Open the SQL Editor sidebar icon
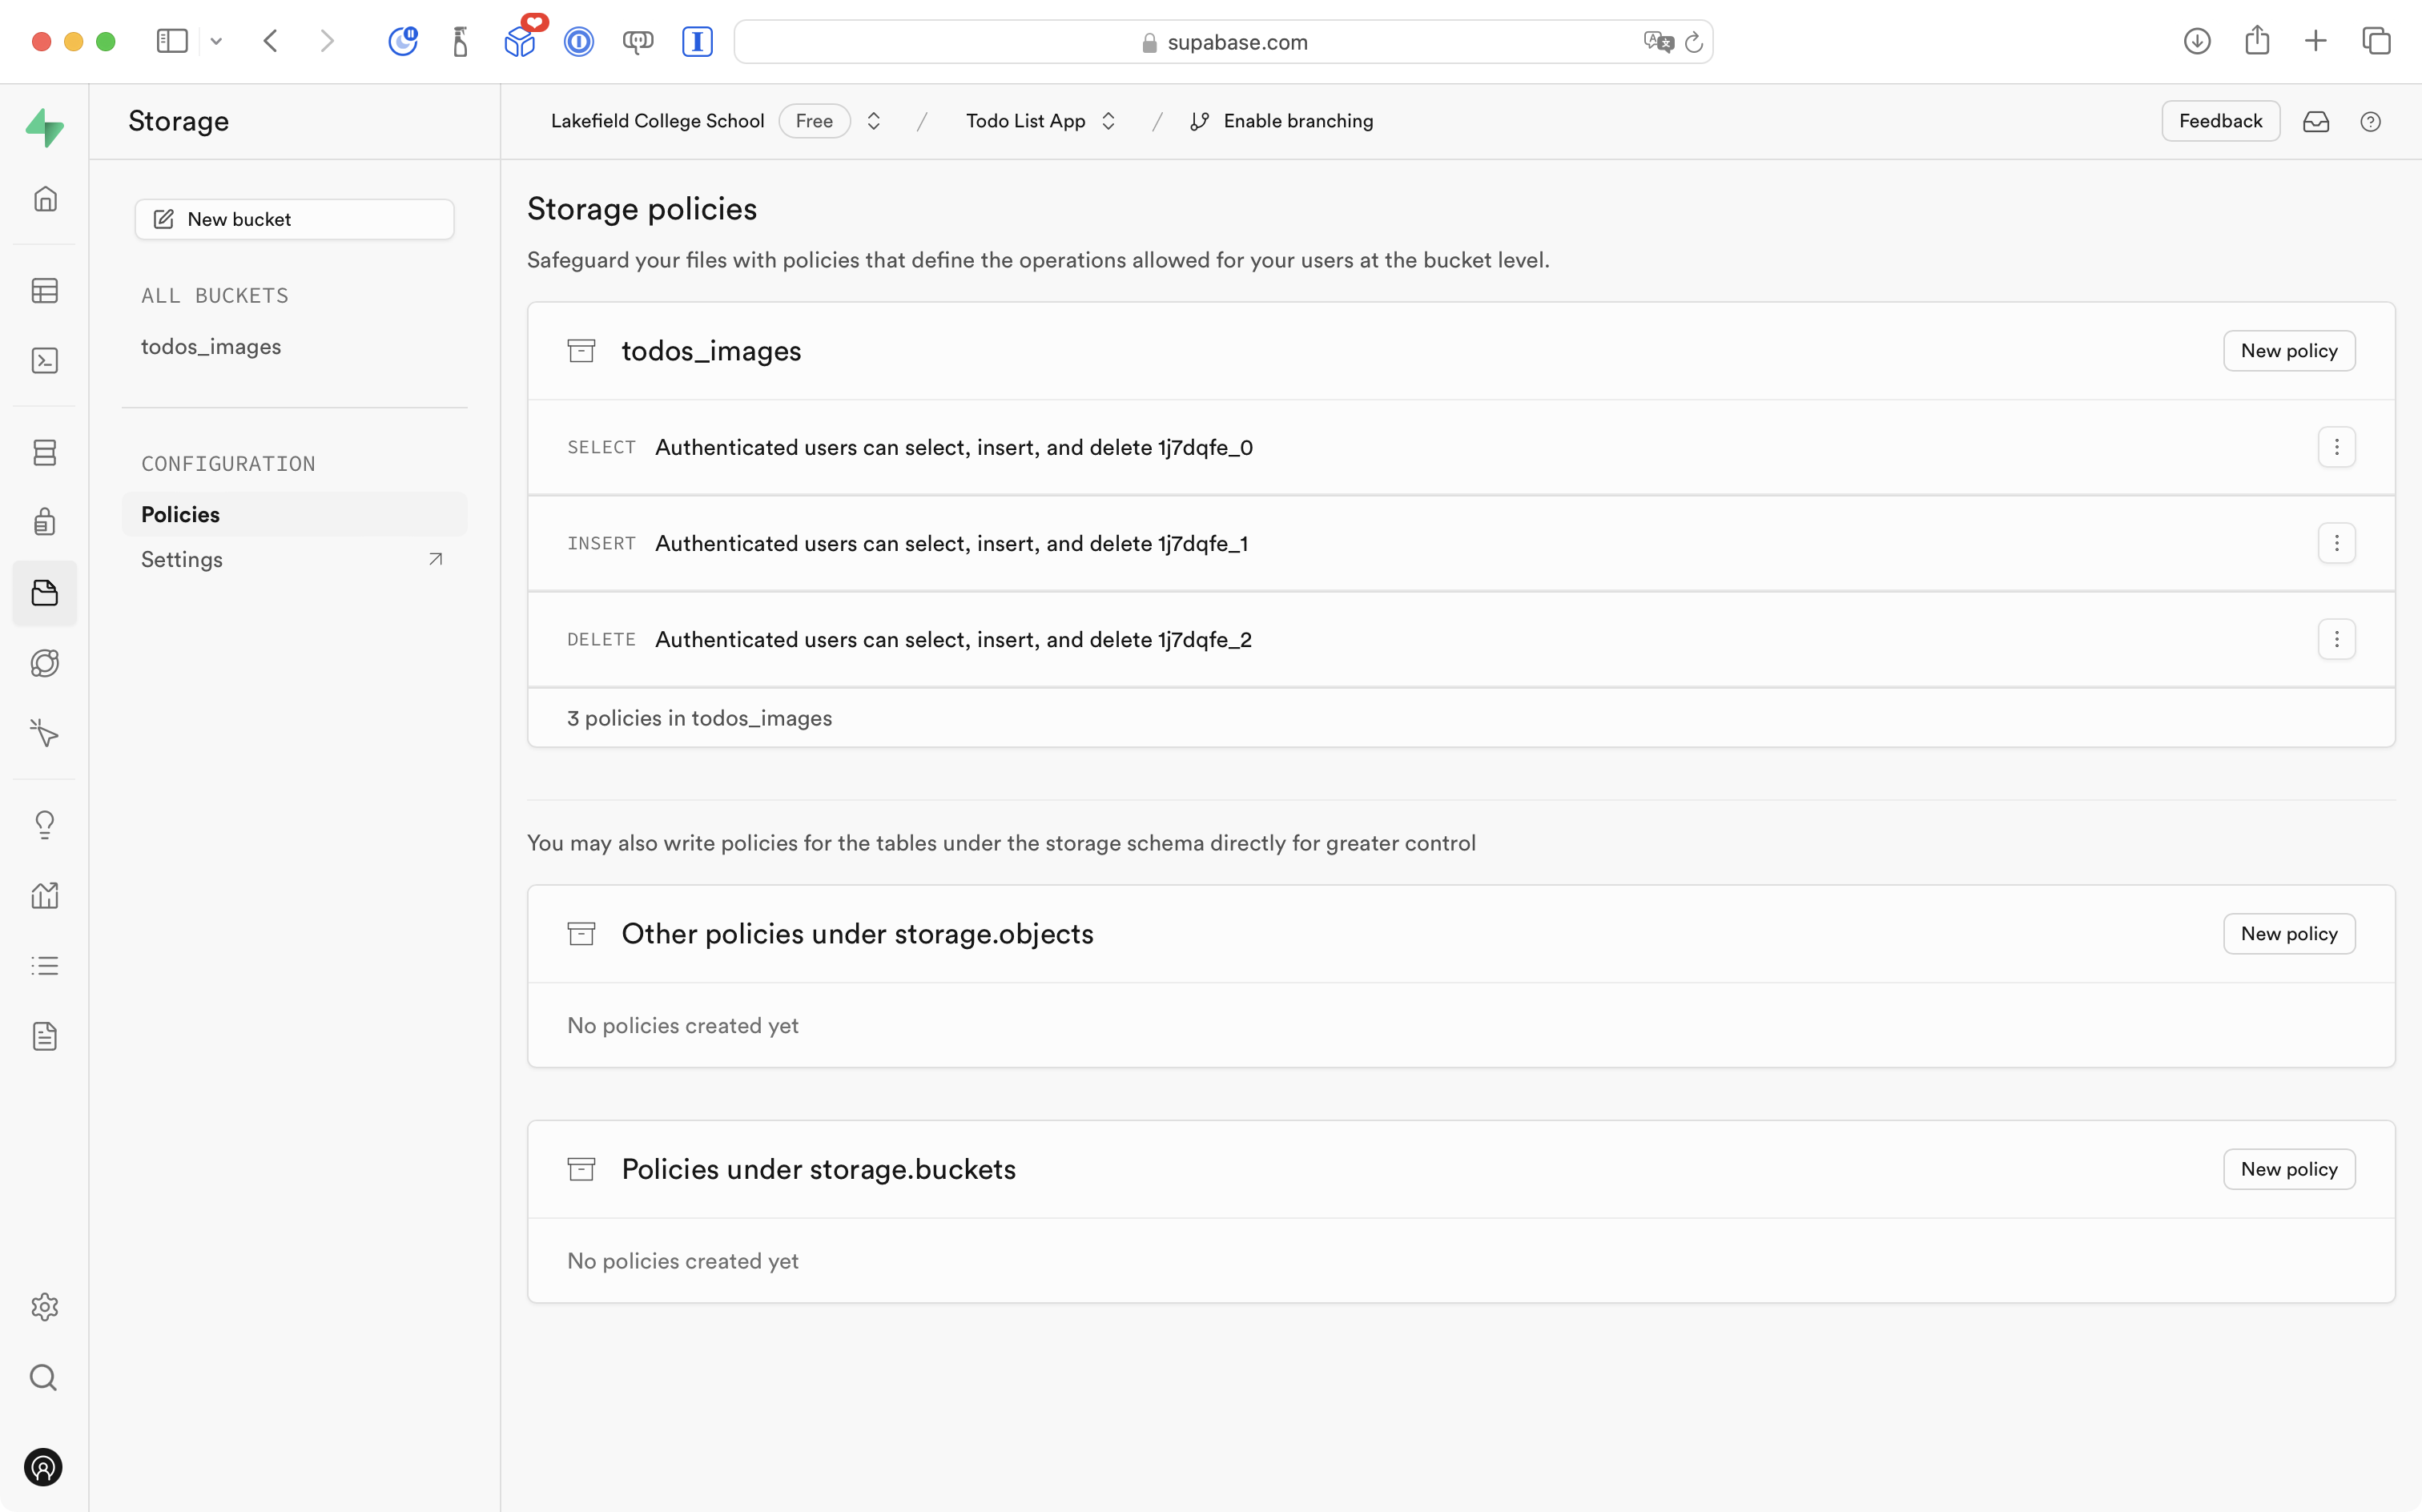Image resolution: width=2422 pixels, height=1512 pixels. pyautogui.click(x=45, y=361)
